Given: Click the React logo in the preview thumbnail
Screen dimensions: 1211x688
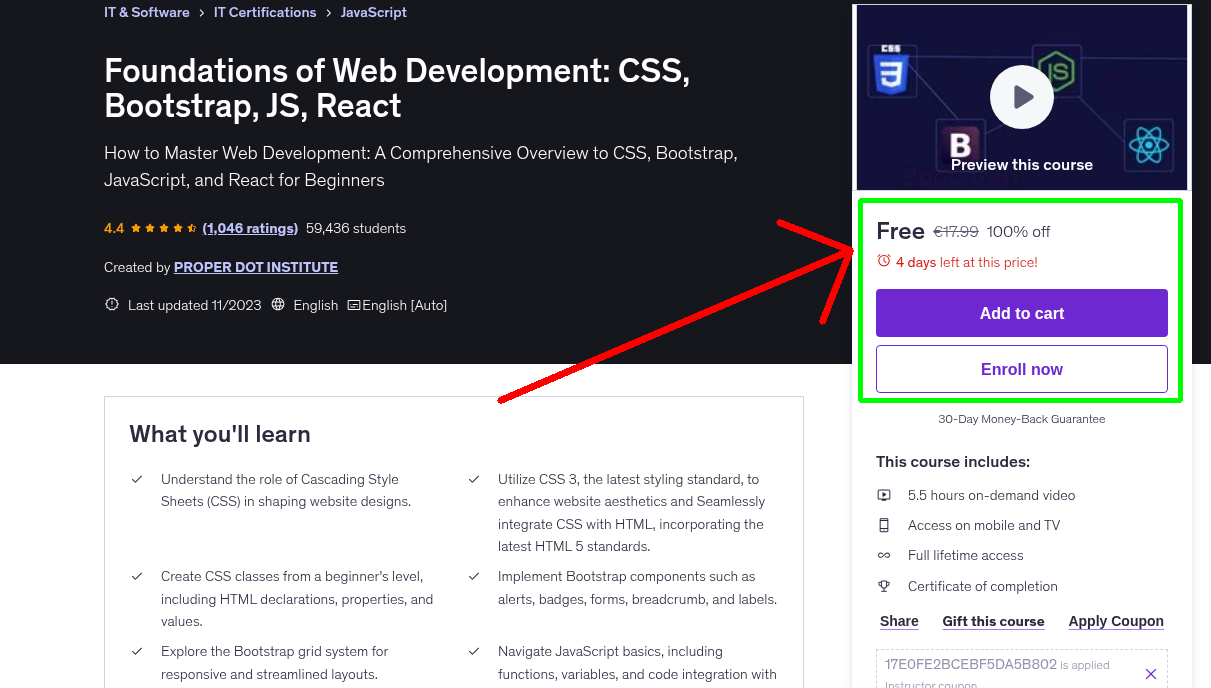Looking at the screenshot, I should 1148,145.
